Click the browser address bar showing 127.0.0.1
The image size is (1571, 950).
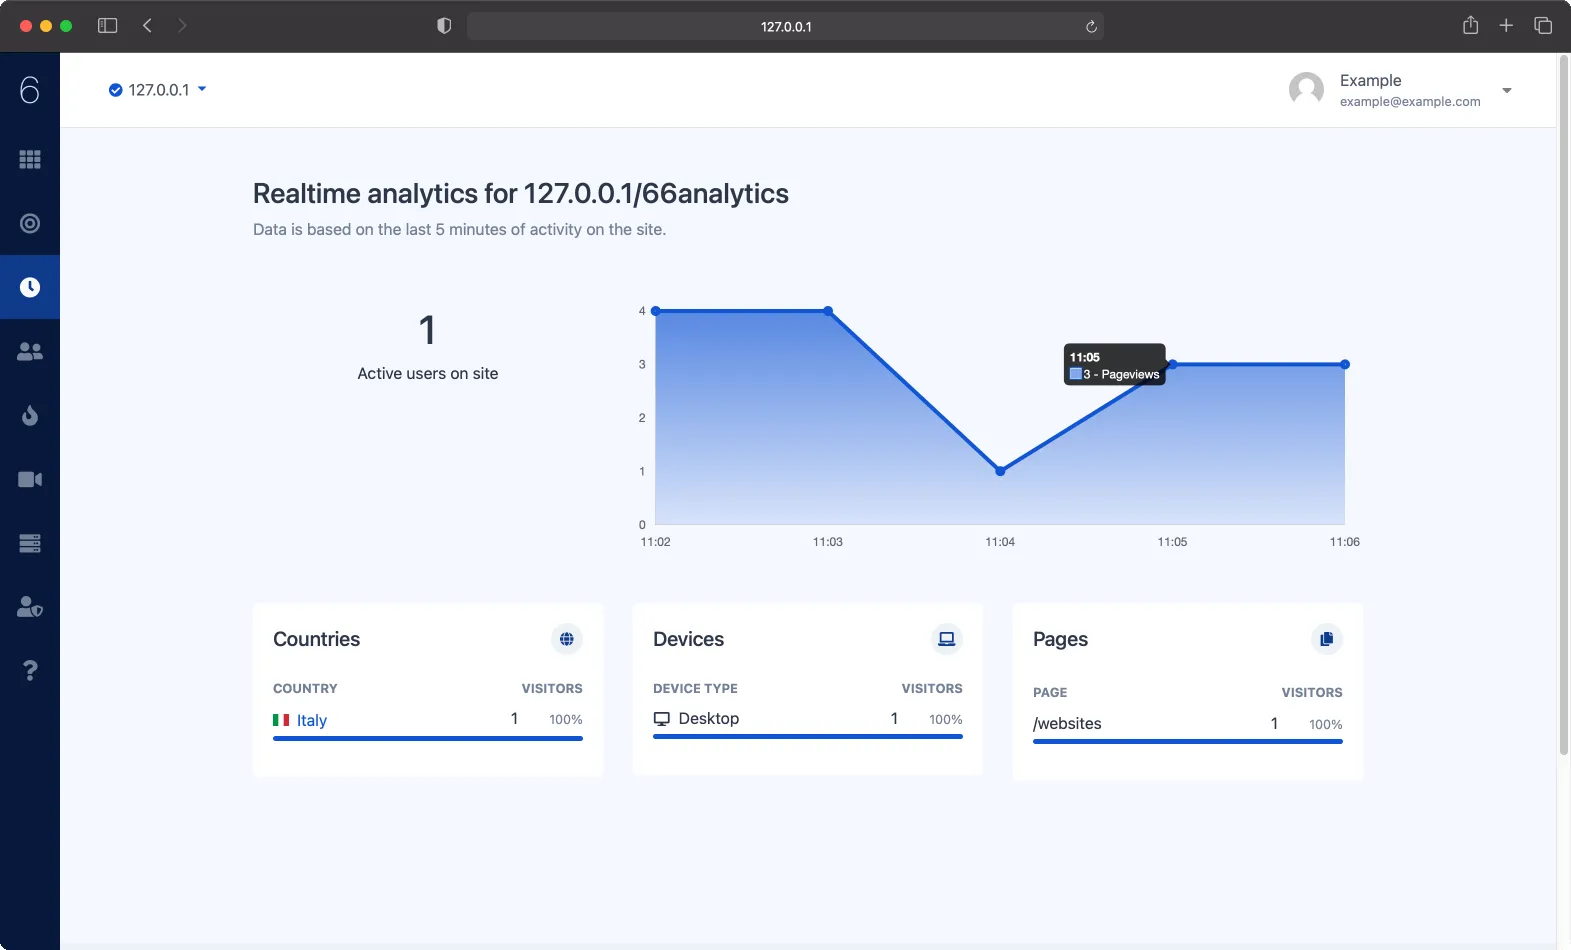click(x=786, y=27)
